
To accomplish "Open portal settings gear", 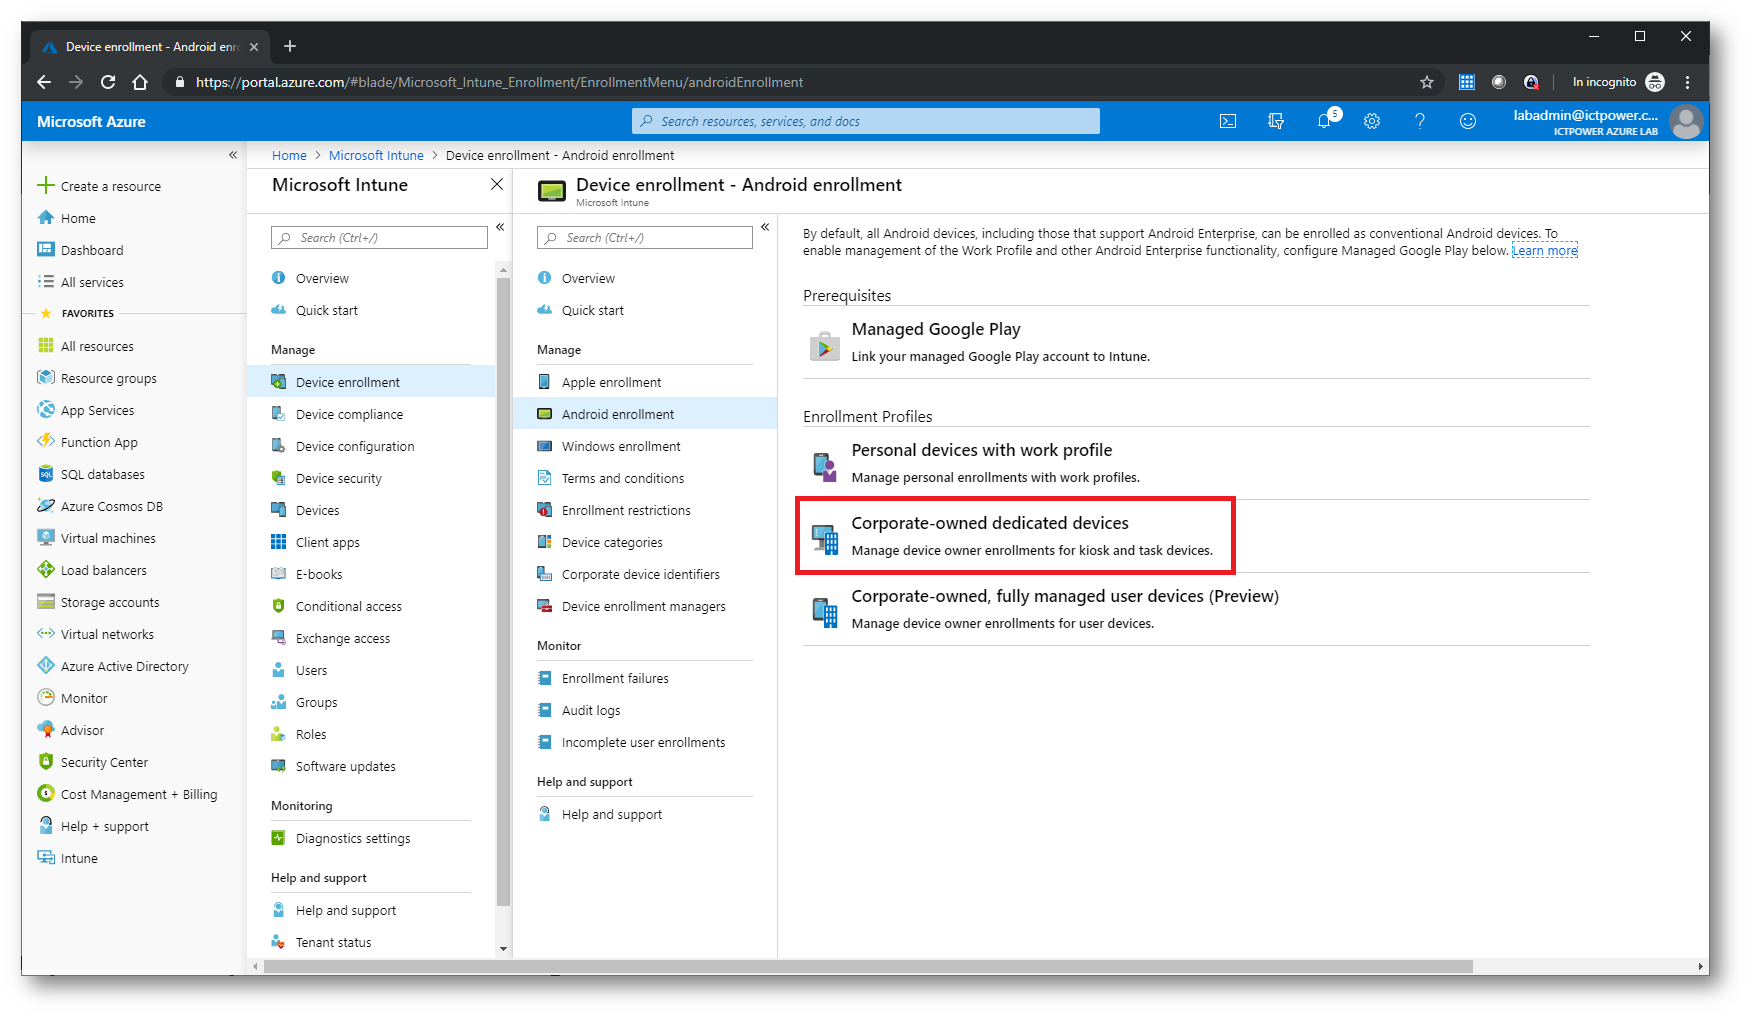I will click(x=1372, y=121).
